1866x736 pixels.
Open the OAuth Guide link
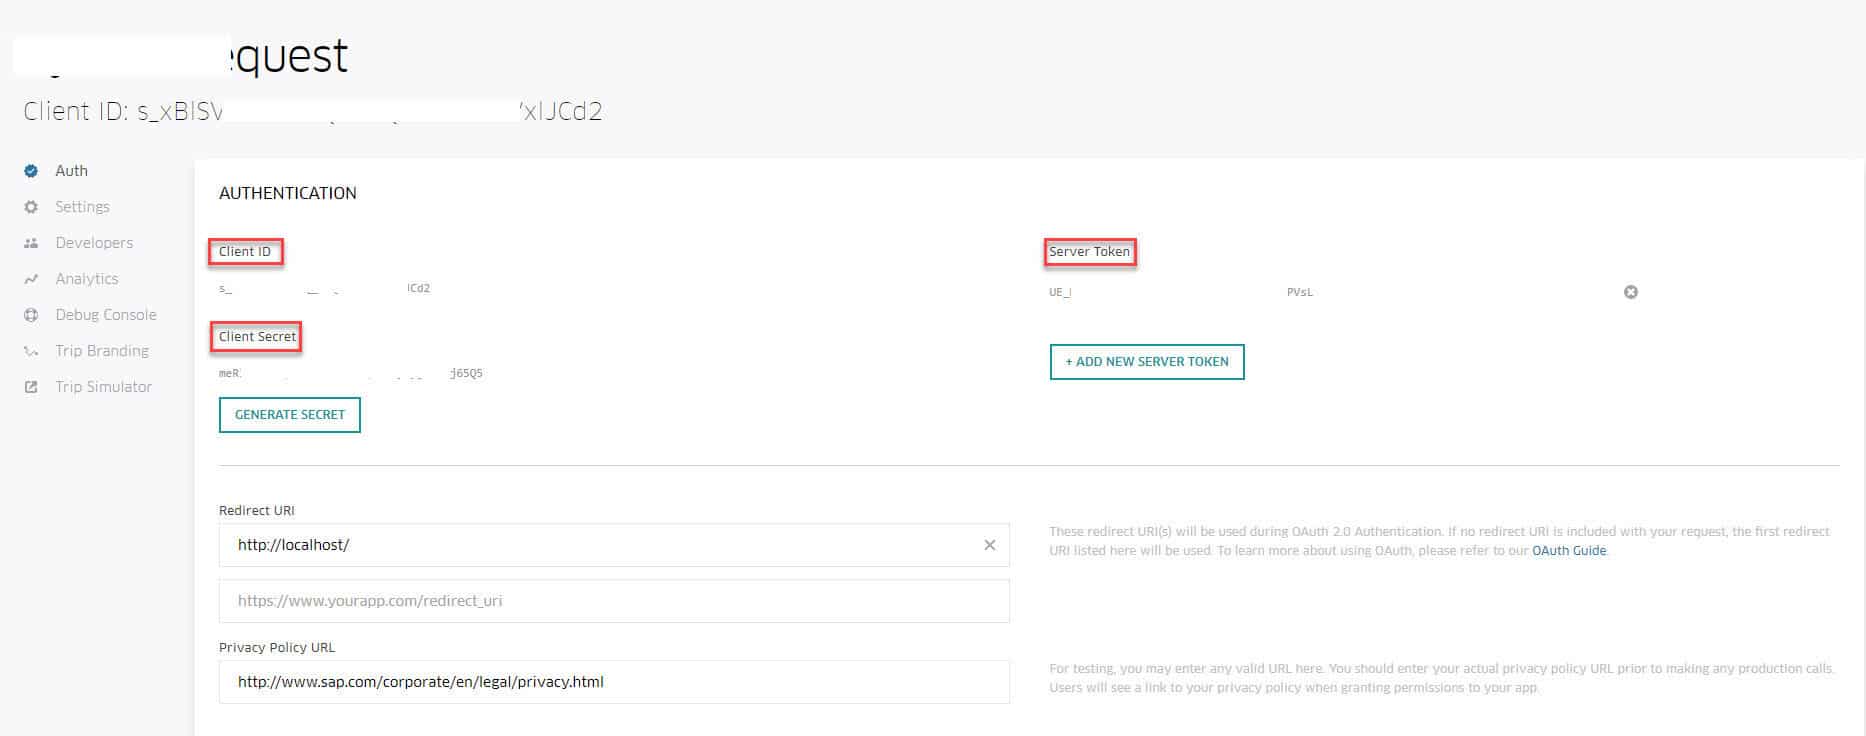(1568, 551)
